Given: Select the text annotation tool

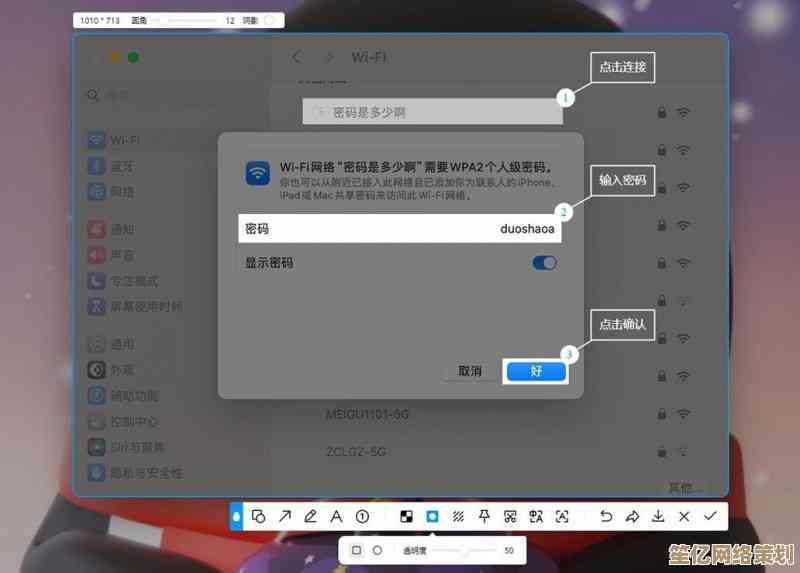Looking at the screenshot, I should coord(337,516).
